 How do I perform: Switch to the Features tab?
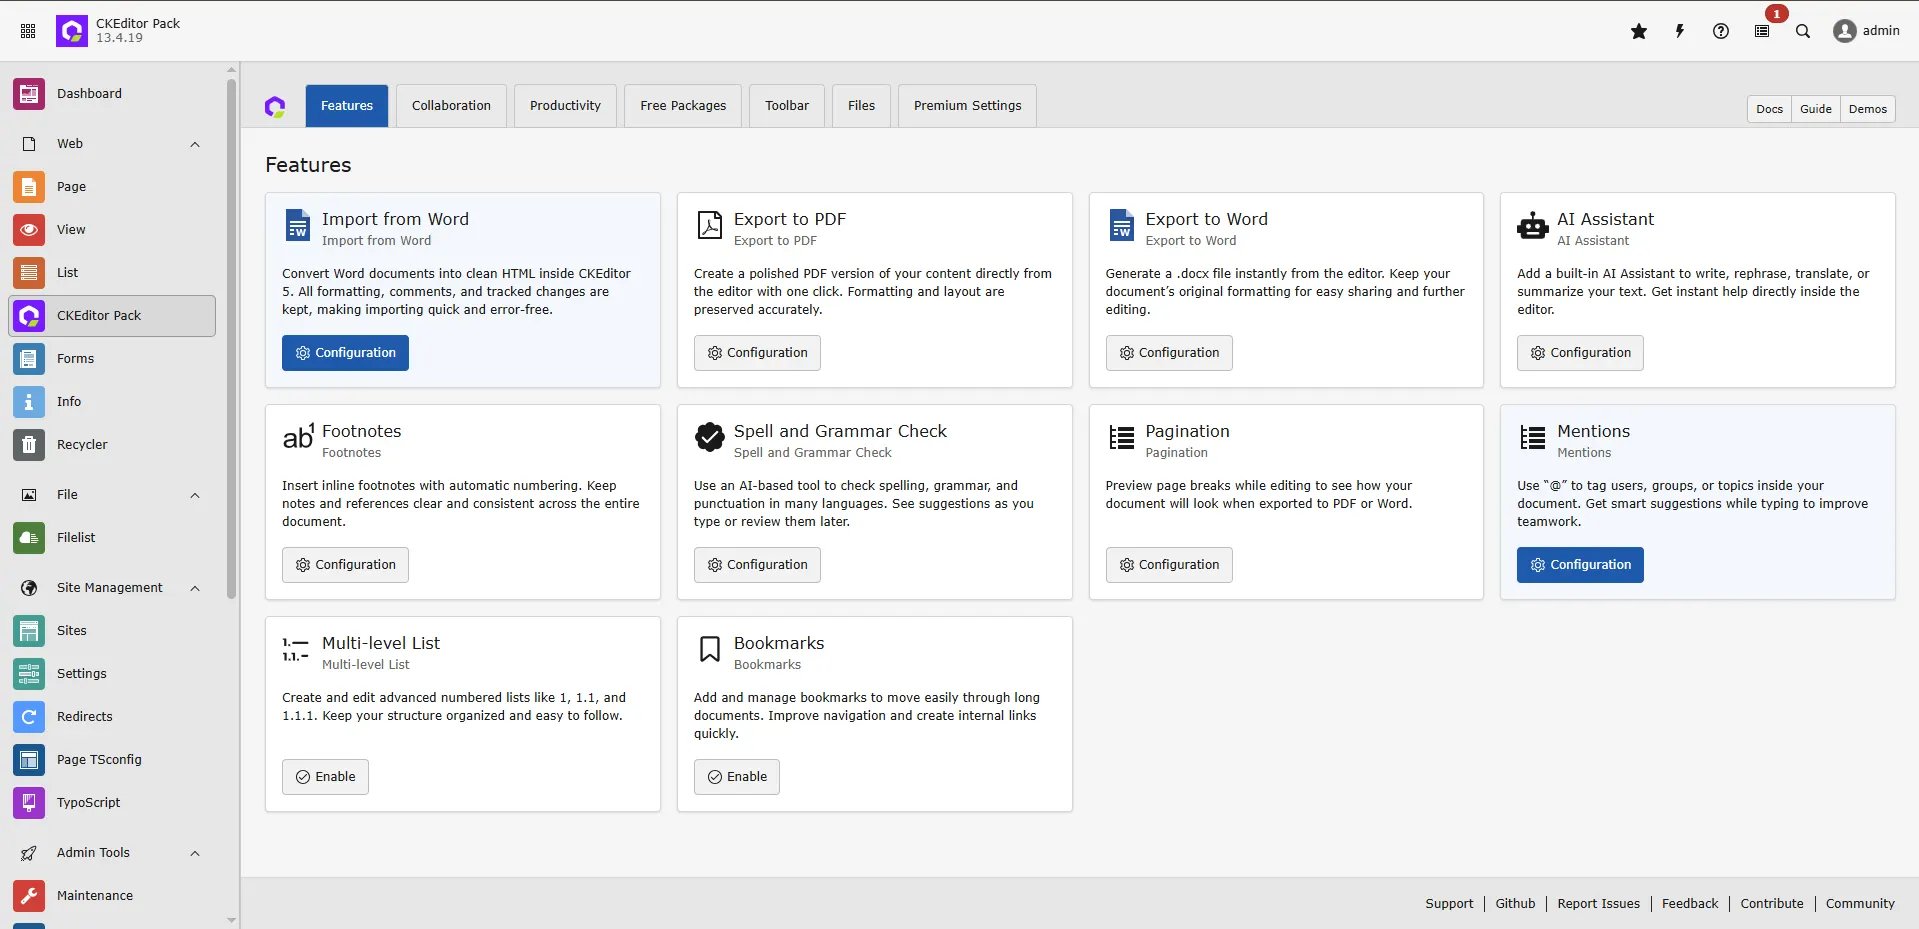coord(347,106)
